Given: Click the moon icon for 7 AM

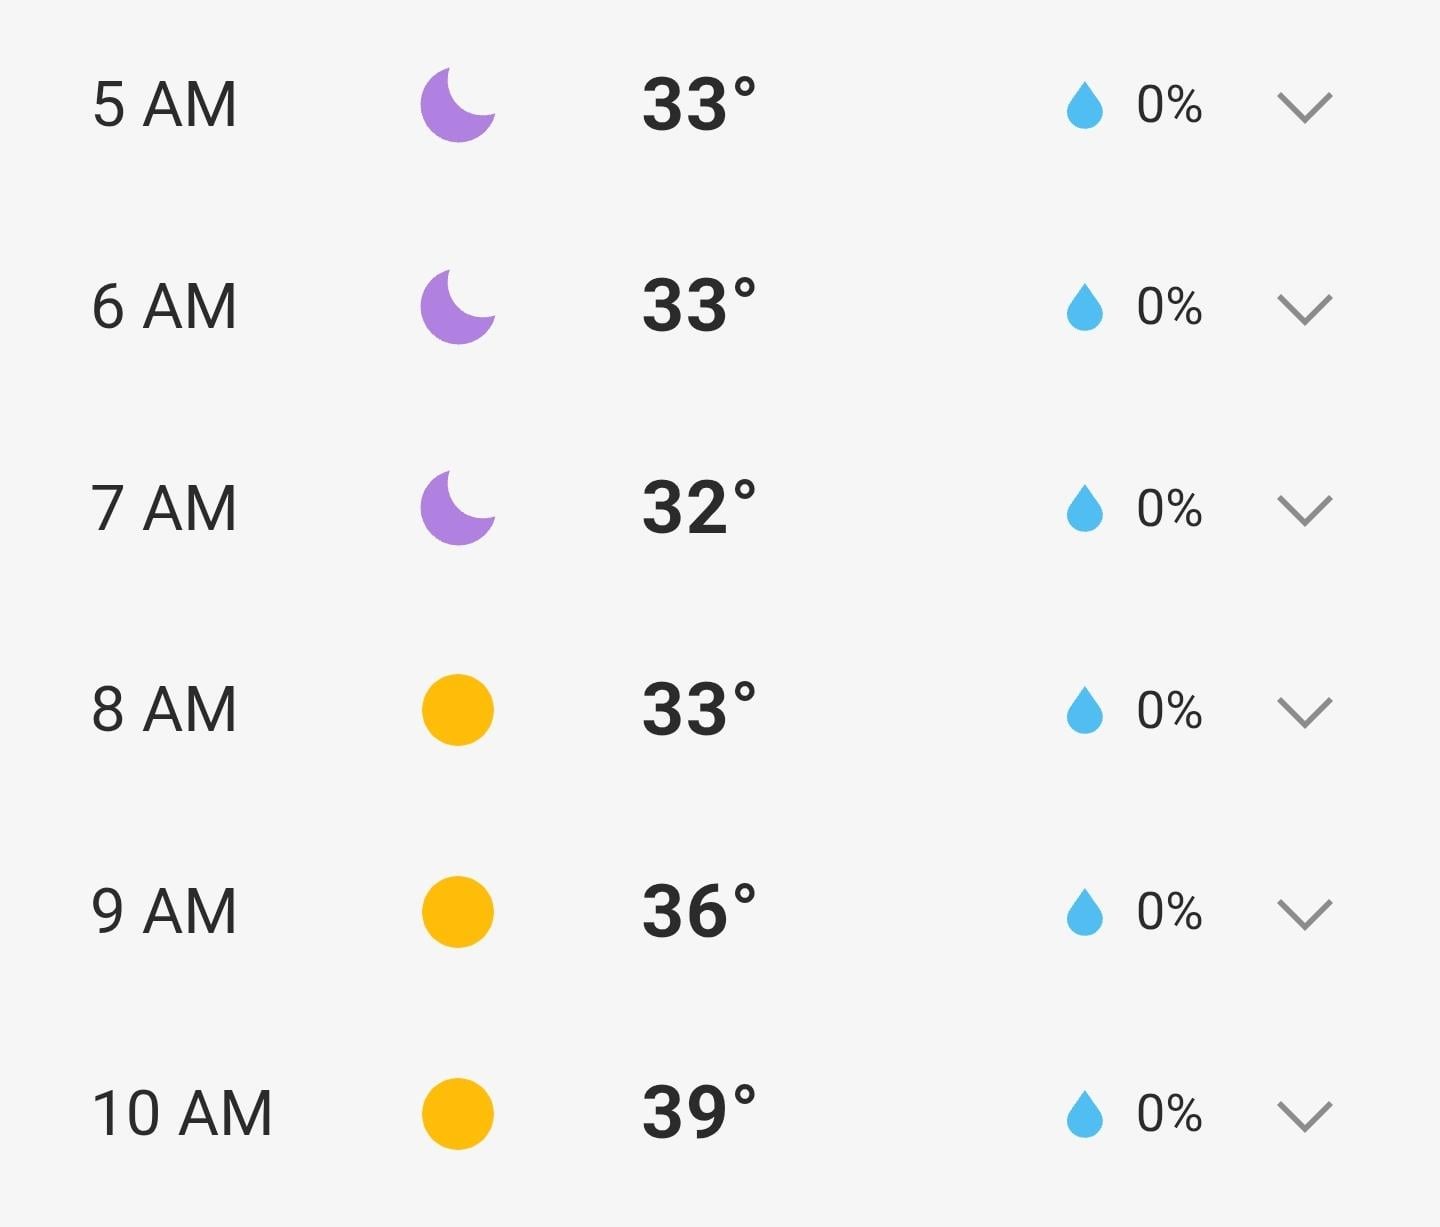Looking at the screenshot, I should point(457,508).
